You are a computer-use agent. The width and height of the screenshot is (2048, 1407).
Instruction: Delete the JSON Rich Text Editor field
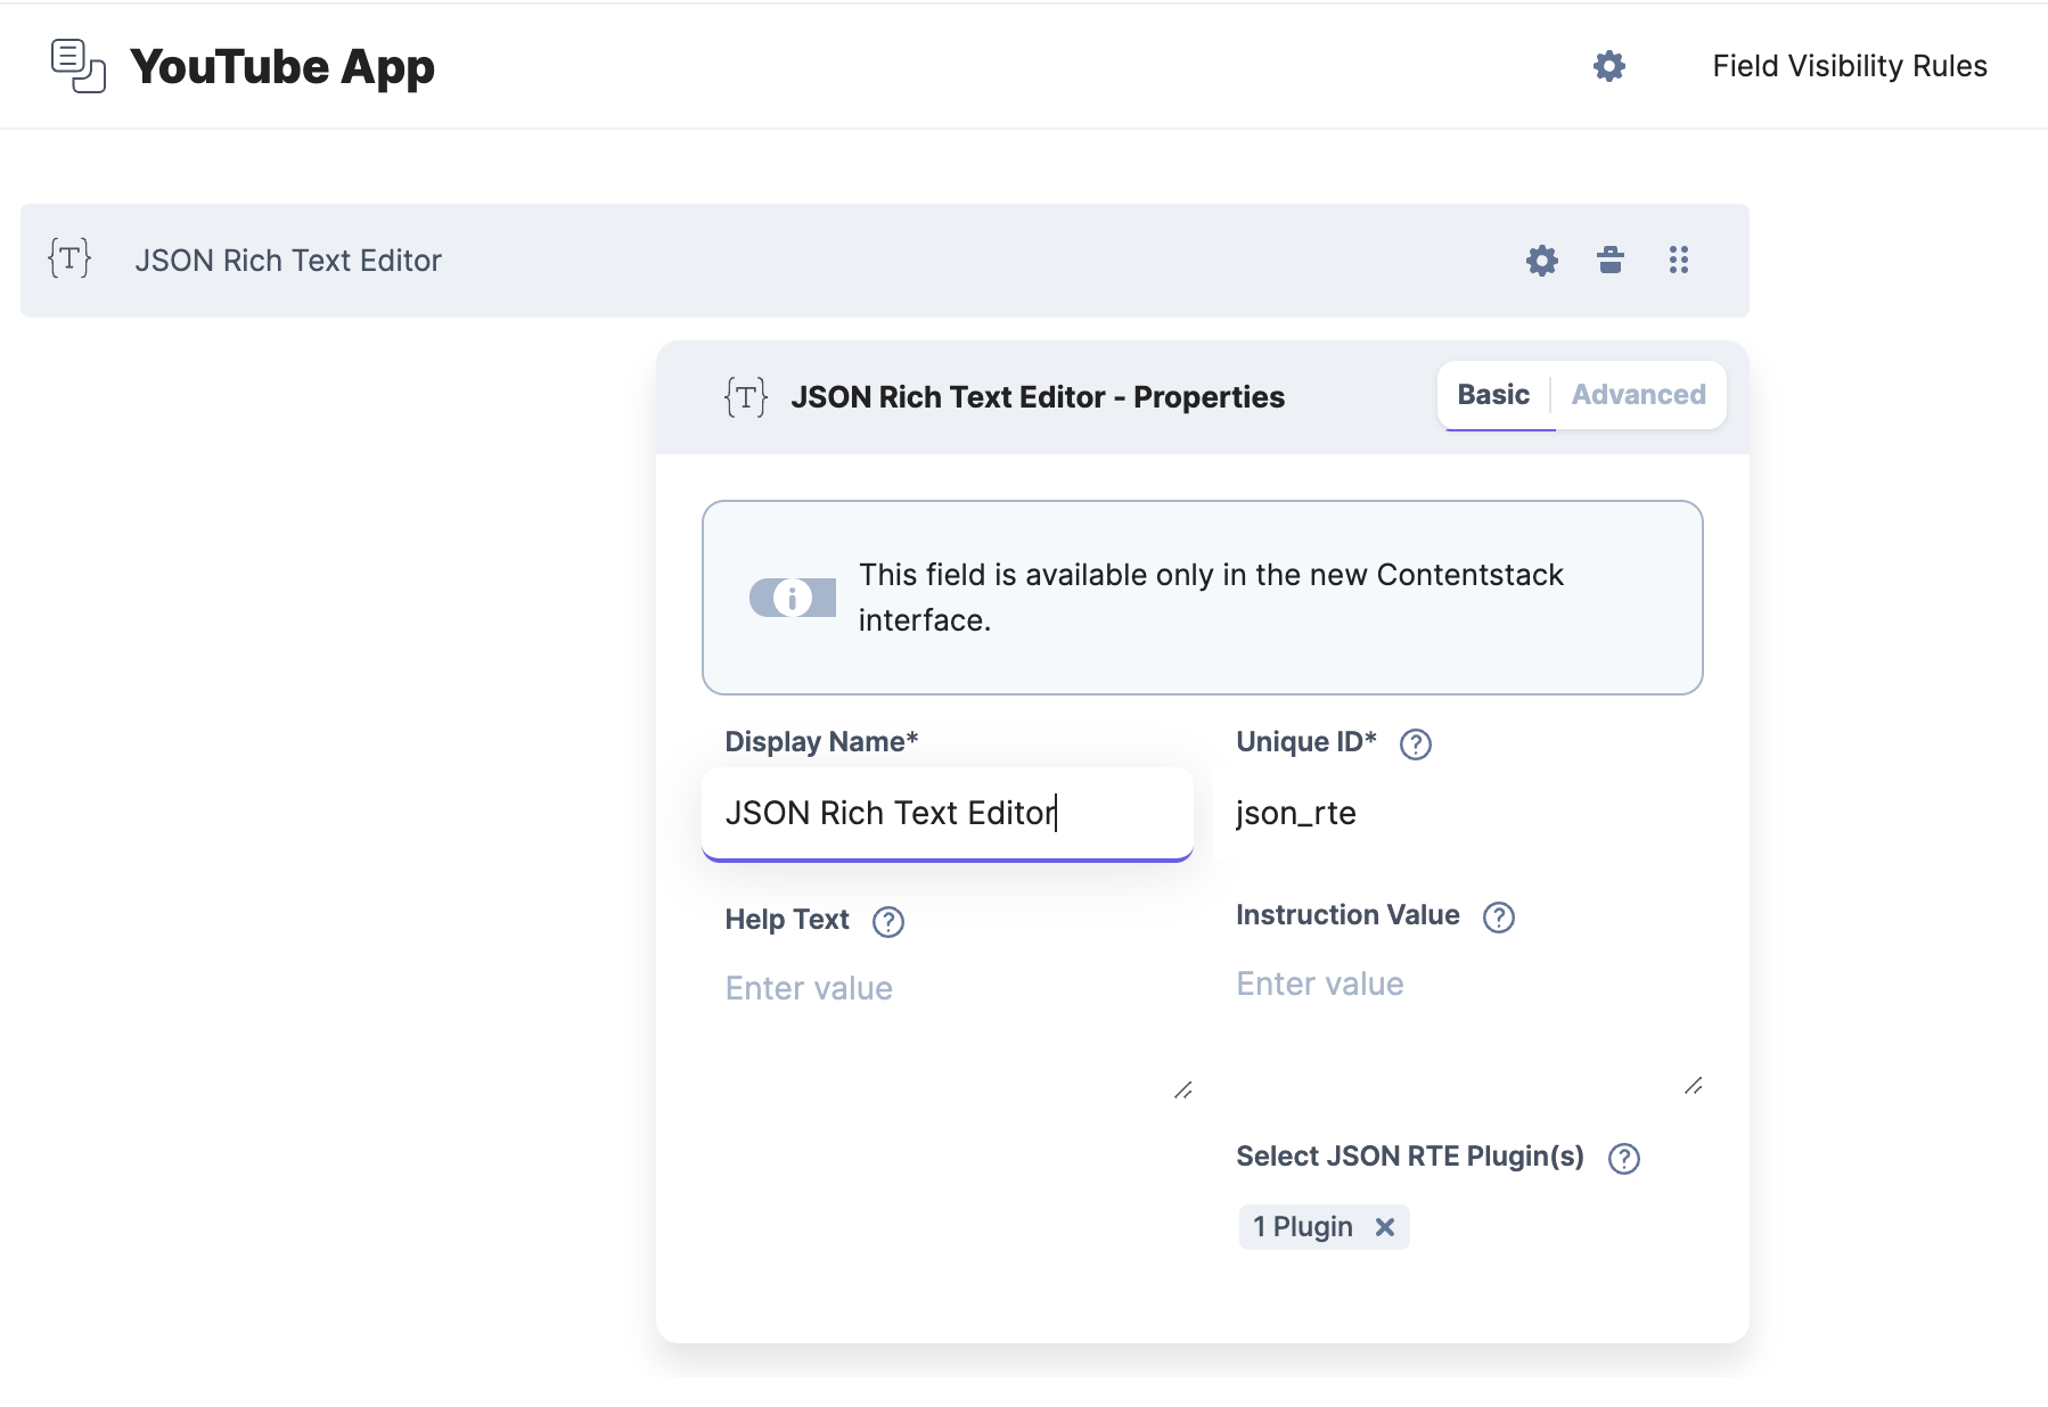coord(1610,260)
